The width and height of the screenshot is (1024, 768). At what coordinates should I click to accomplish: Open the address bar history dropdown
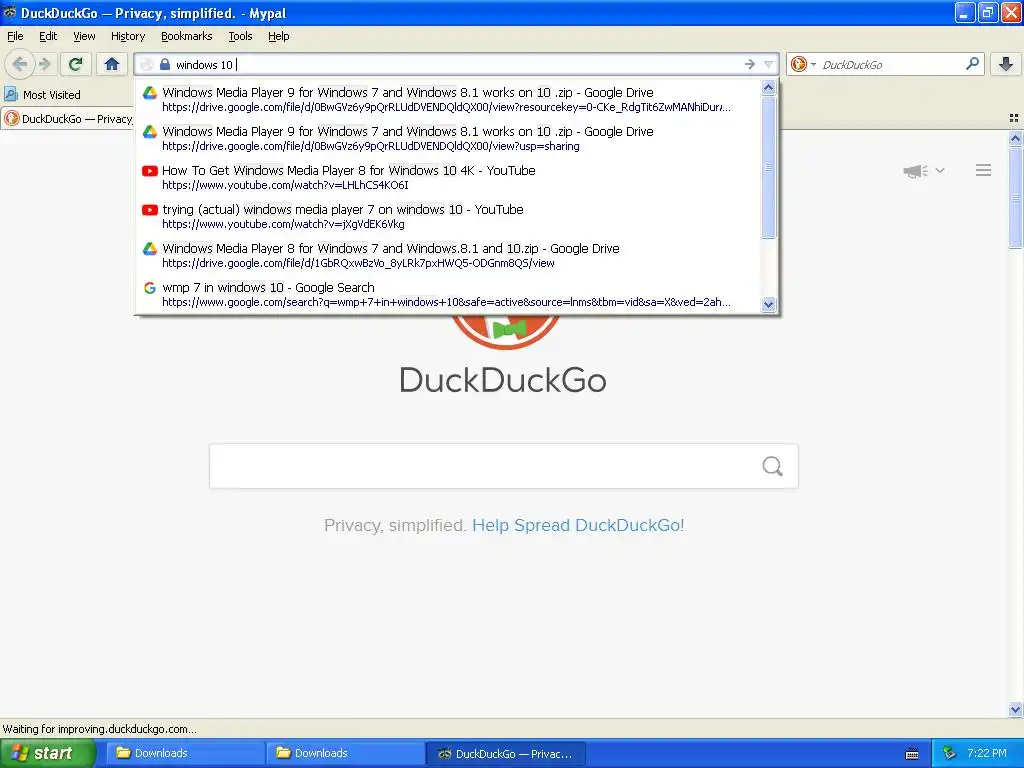769,64
